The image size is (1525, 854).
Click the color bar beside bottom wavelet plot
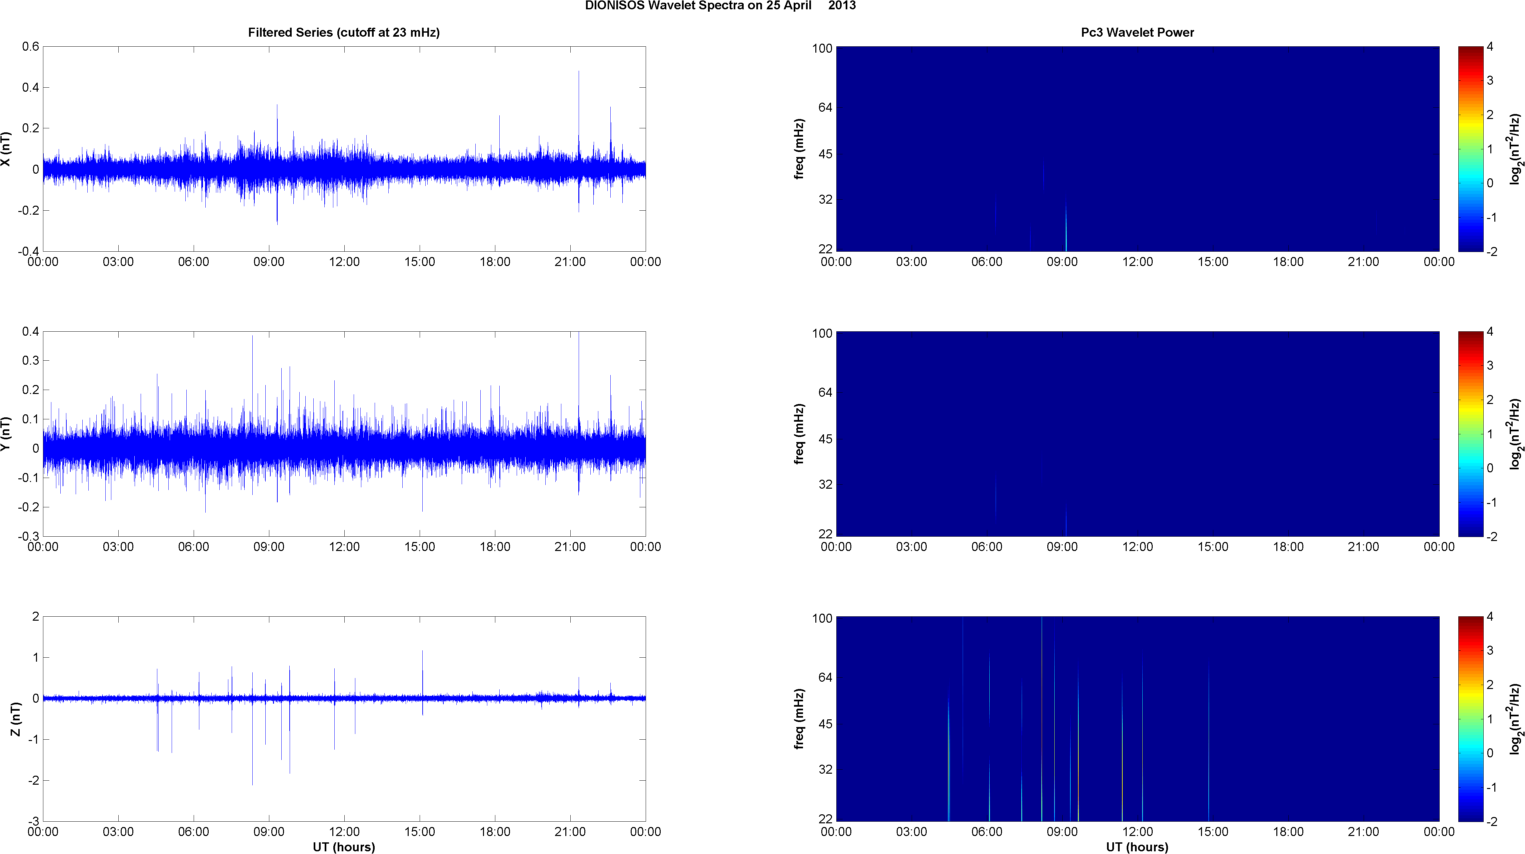[x=1470, y=719]
